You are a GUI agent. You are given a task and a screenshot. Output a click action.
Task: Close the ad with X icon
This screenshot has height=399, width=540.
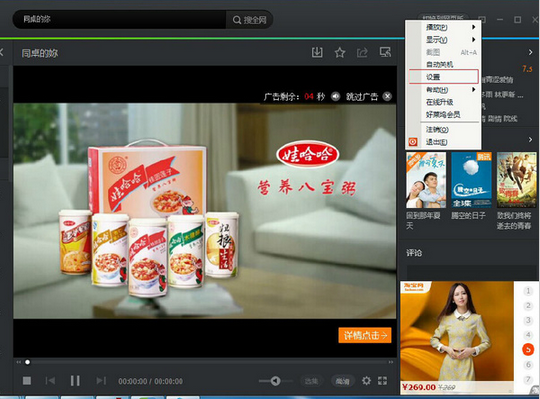pos(387,96)
